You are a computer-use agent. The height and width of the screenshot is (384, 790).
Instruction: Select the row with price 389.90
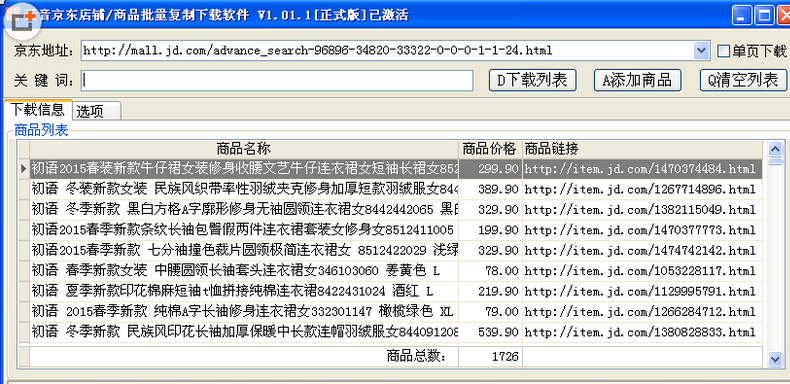point(396,189)
